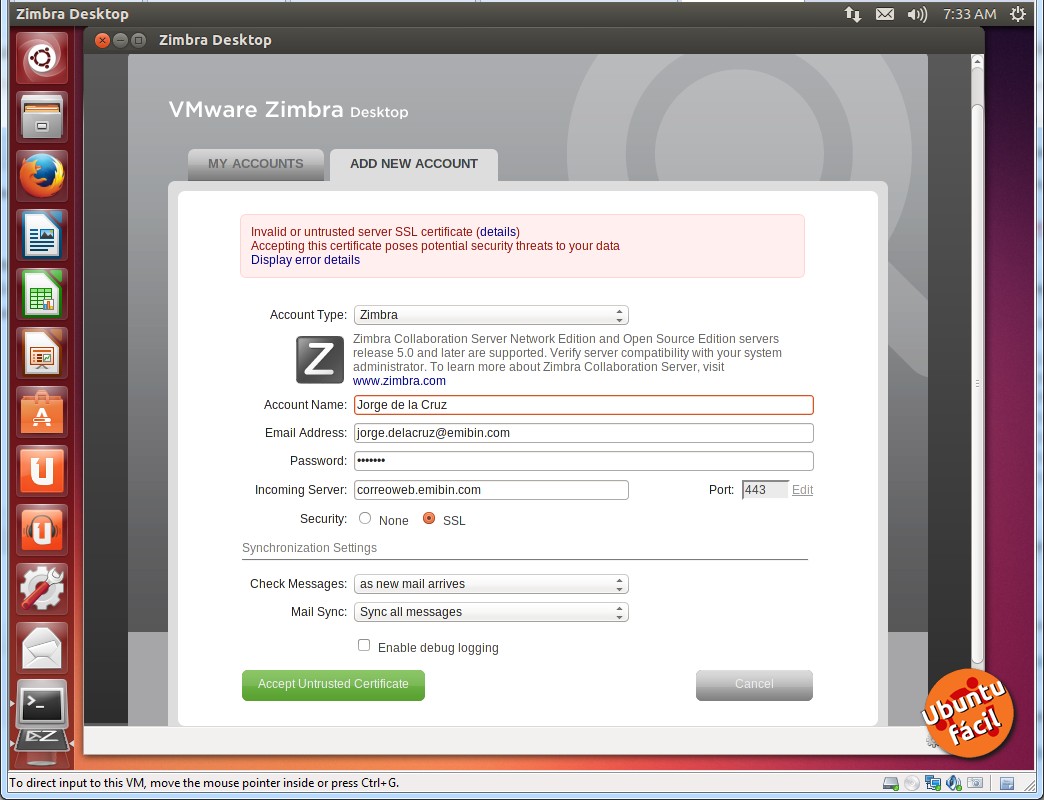Open session gear menu in top panel
The width and height of the screenshot is (1044, 800).
[1018, 14]
